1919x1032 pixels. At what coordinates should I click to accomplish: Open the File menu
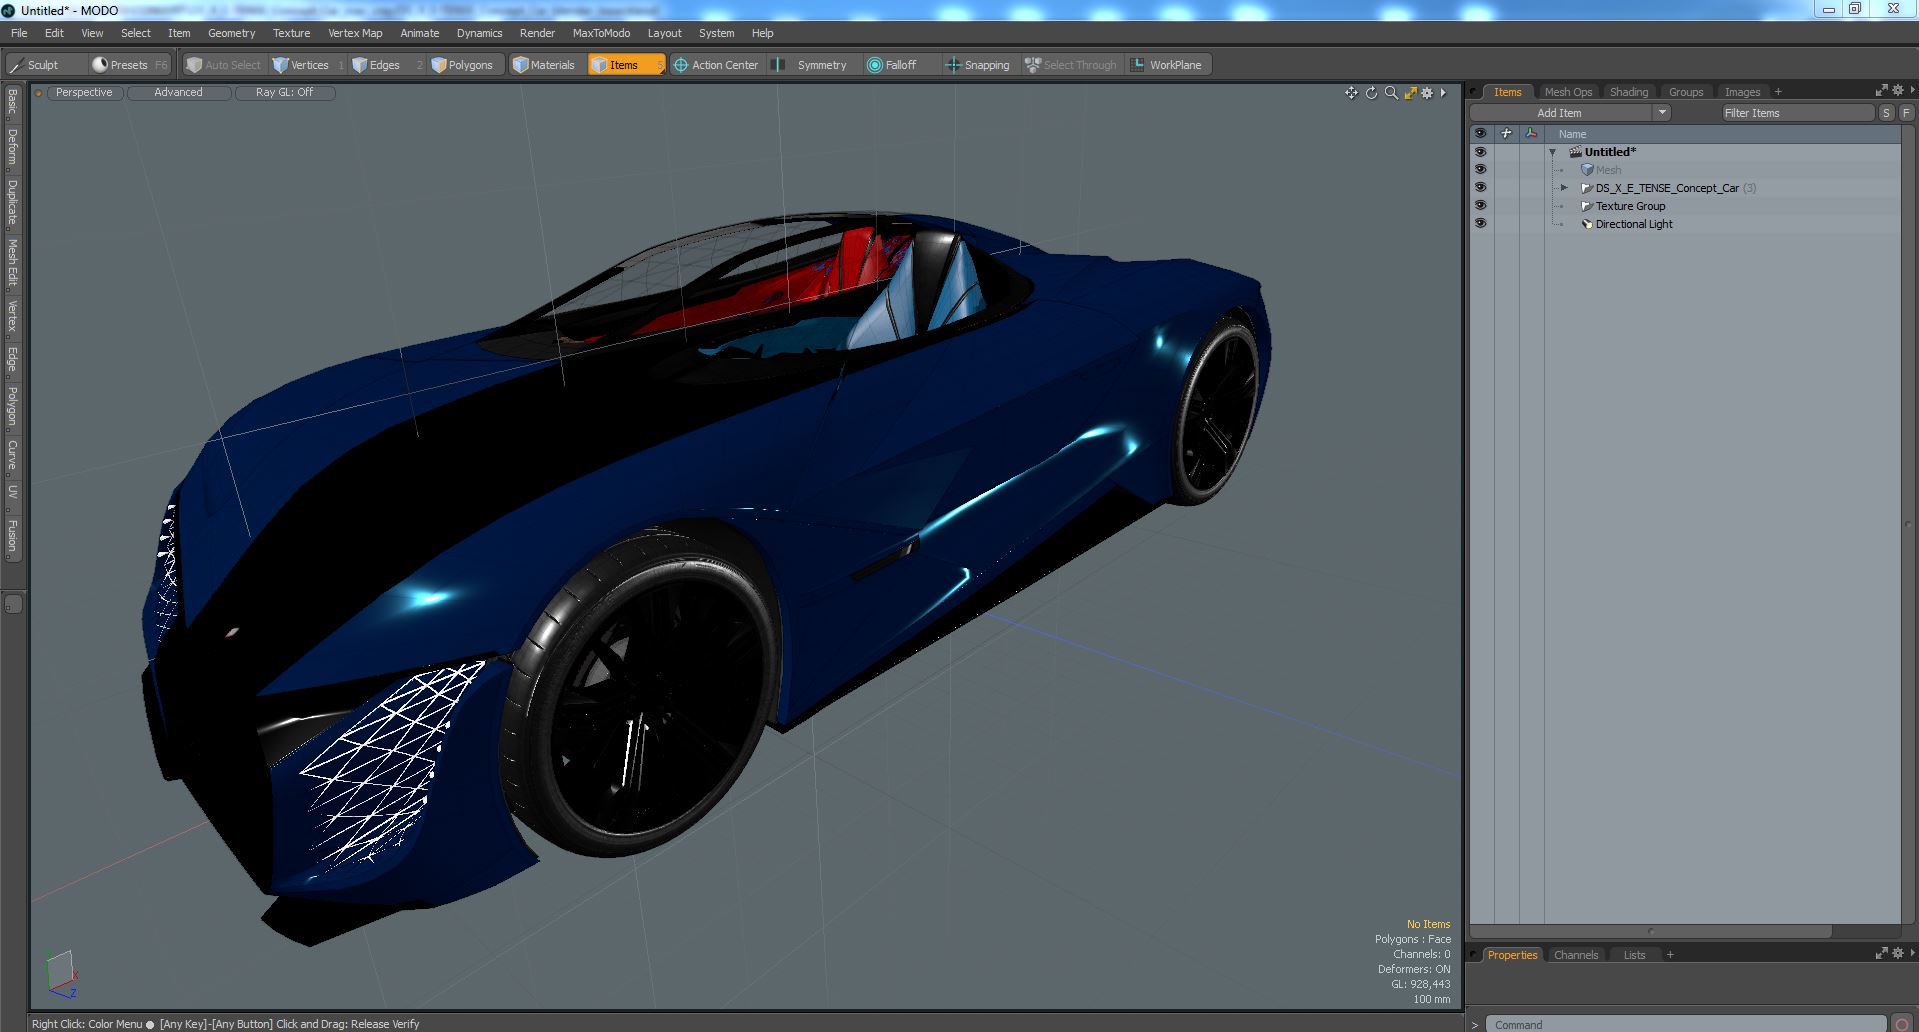(19, 33)
